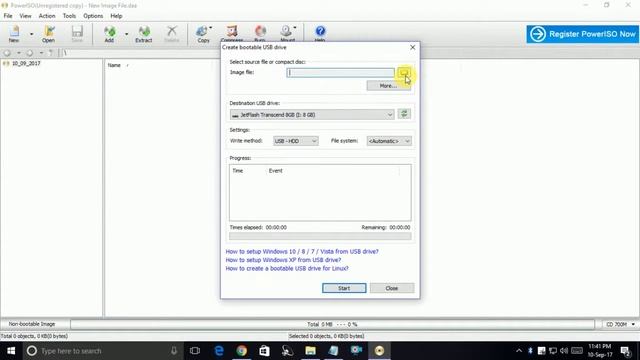Click Register PowerISO Now banner

coord(582,34)
